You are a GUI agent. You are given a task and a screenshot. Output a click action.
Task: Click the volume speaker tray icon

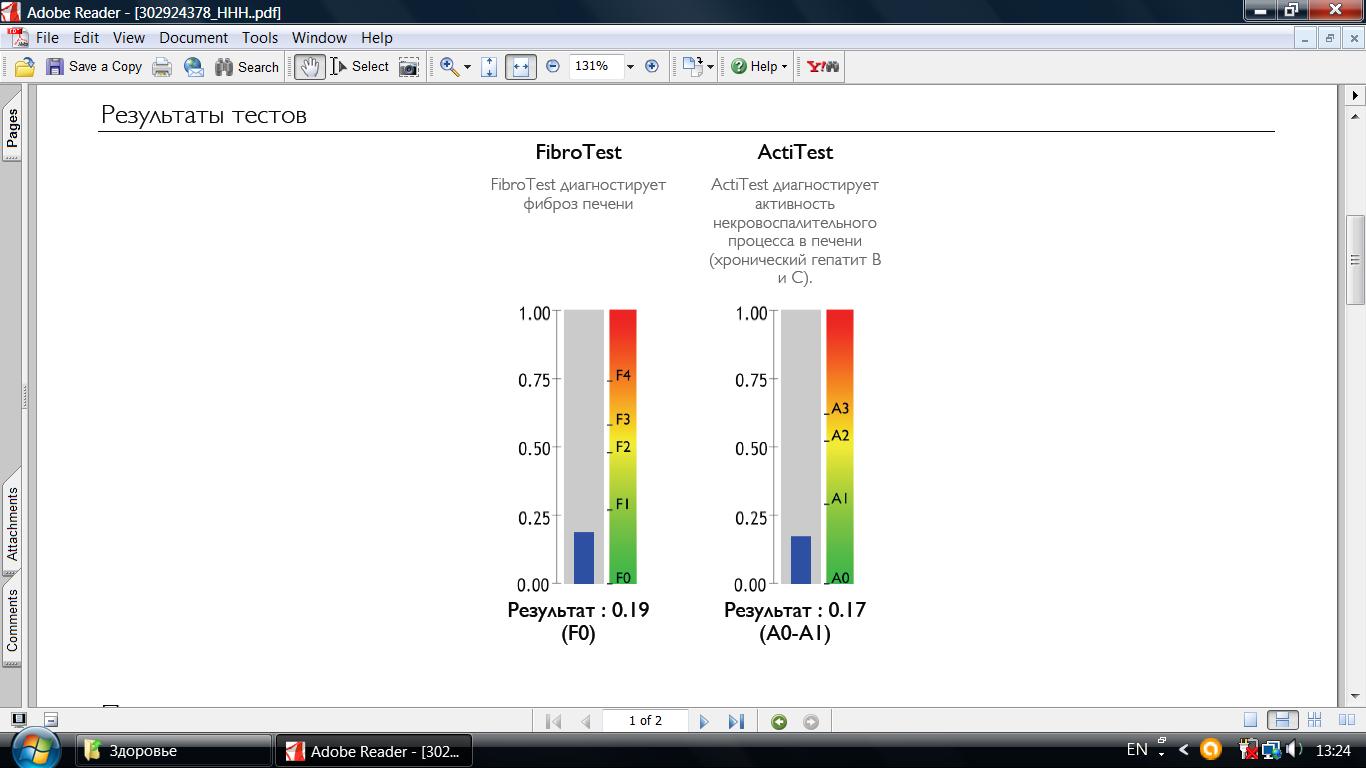pos(1295,749)
